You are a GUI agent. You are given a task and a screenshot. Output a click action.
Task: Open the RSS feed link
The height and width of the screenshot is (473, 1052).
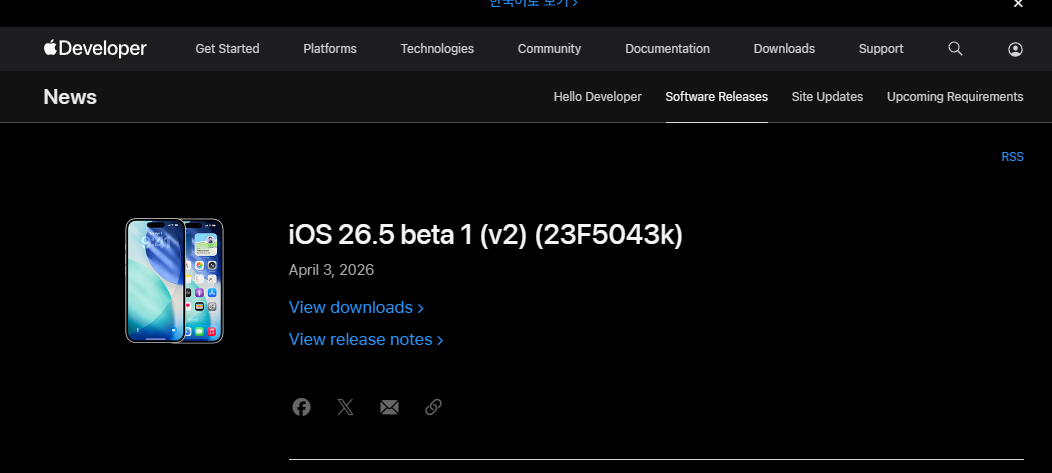pyautogui.click(x=1012, y=157)
